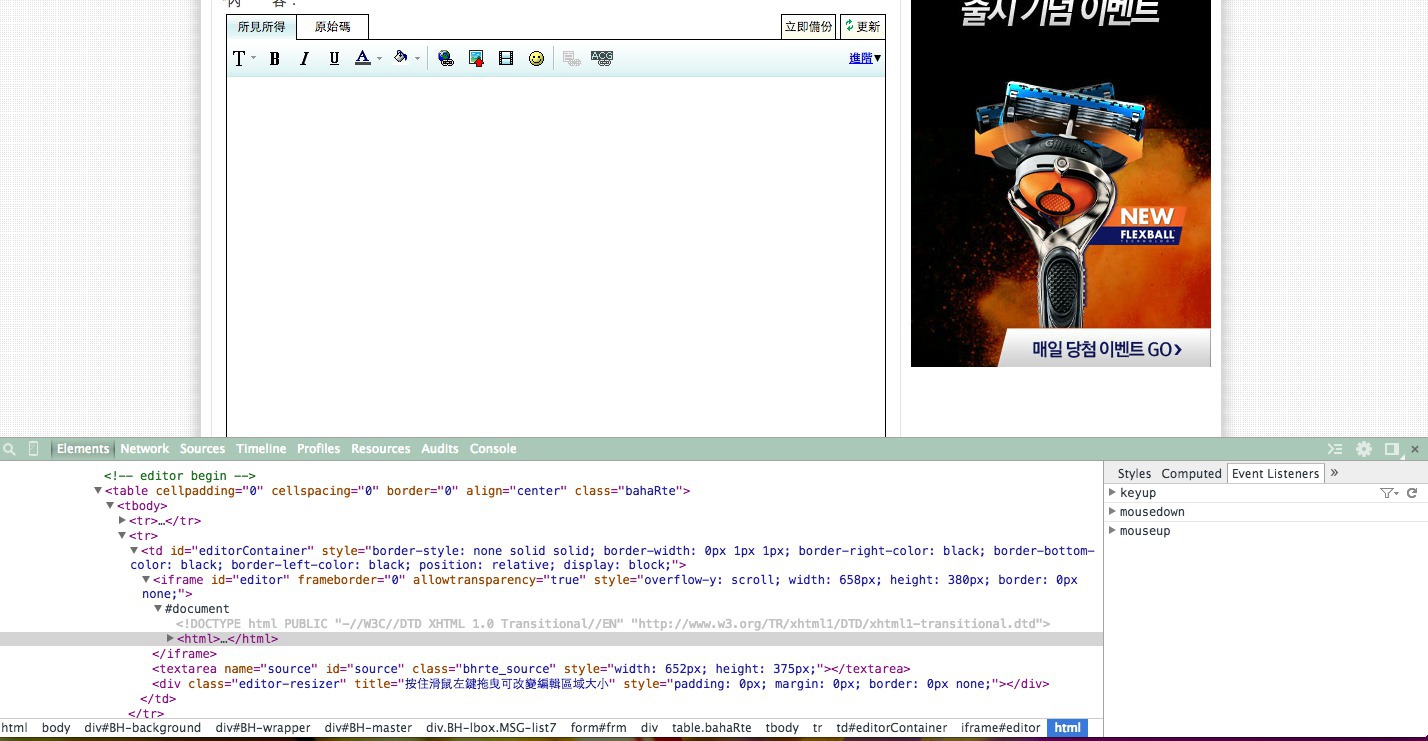This screenshot has width=1428, height=741.
Task: Insert video with the film strip icon
Action: point(506,59)
